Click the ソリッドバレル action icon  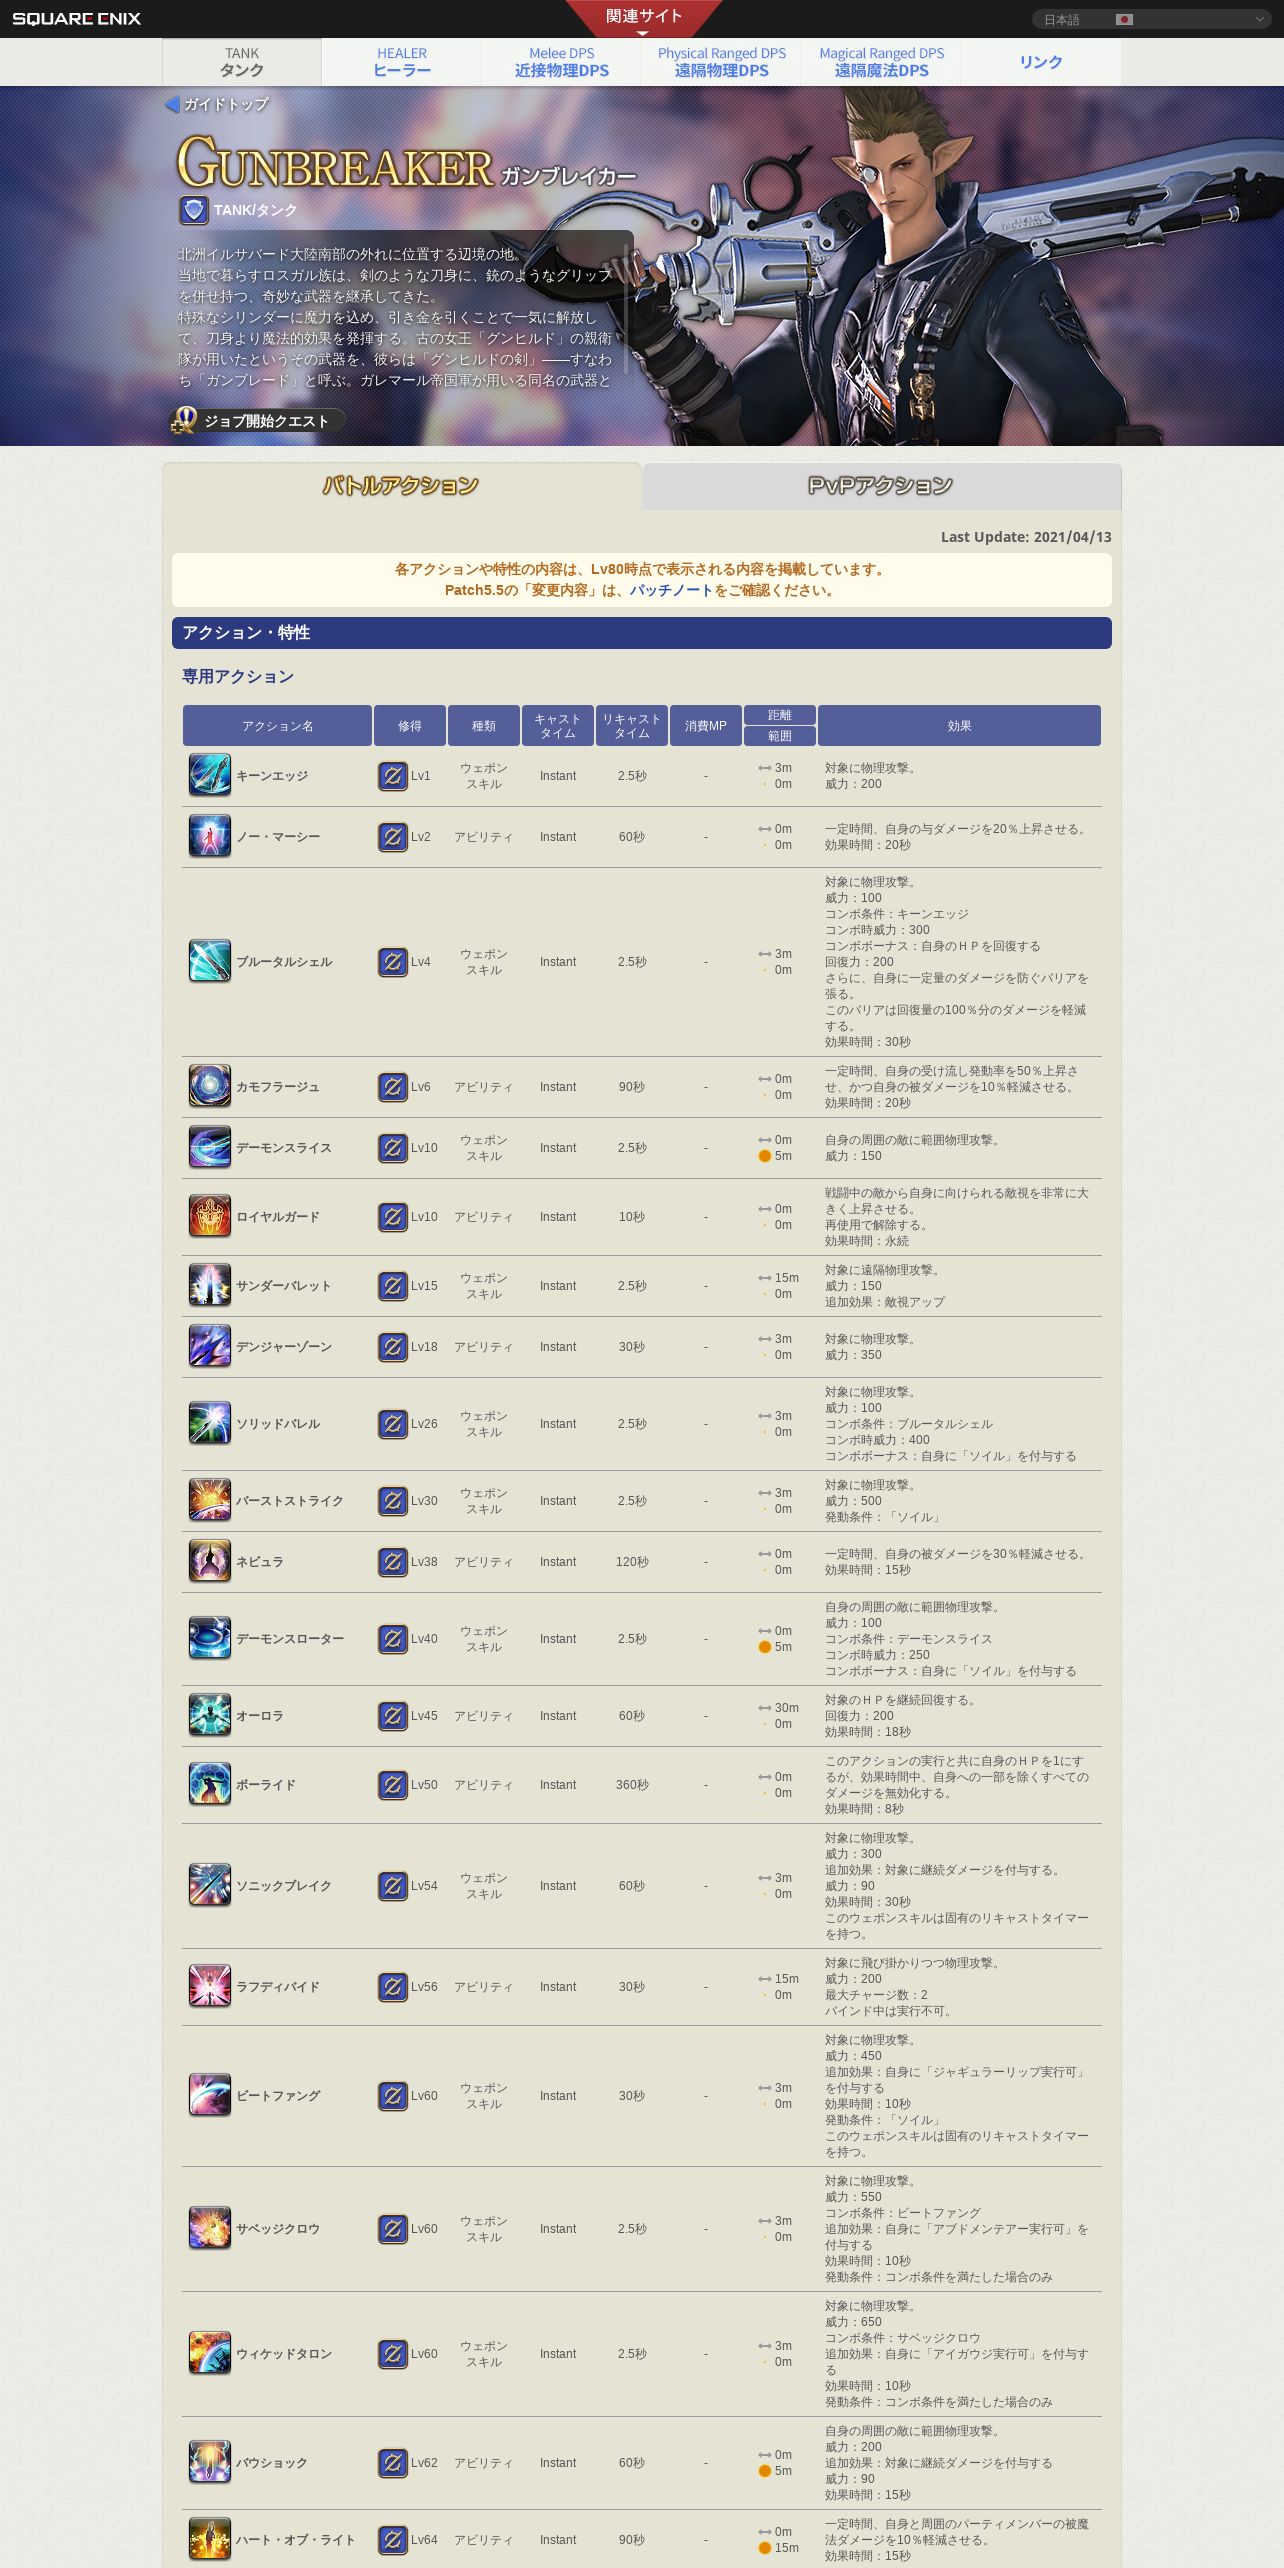pyautogui.click(x=210, y=1423)
